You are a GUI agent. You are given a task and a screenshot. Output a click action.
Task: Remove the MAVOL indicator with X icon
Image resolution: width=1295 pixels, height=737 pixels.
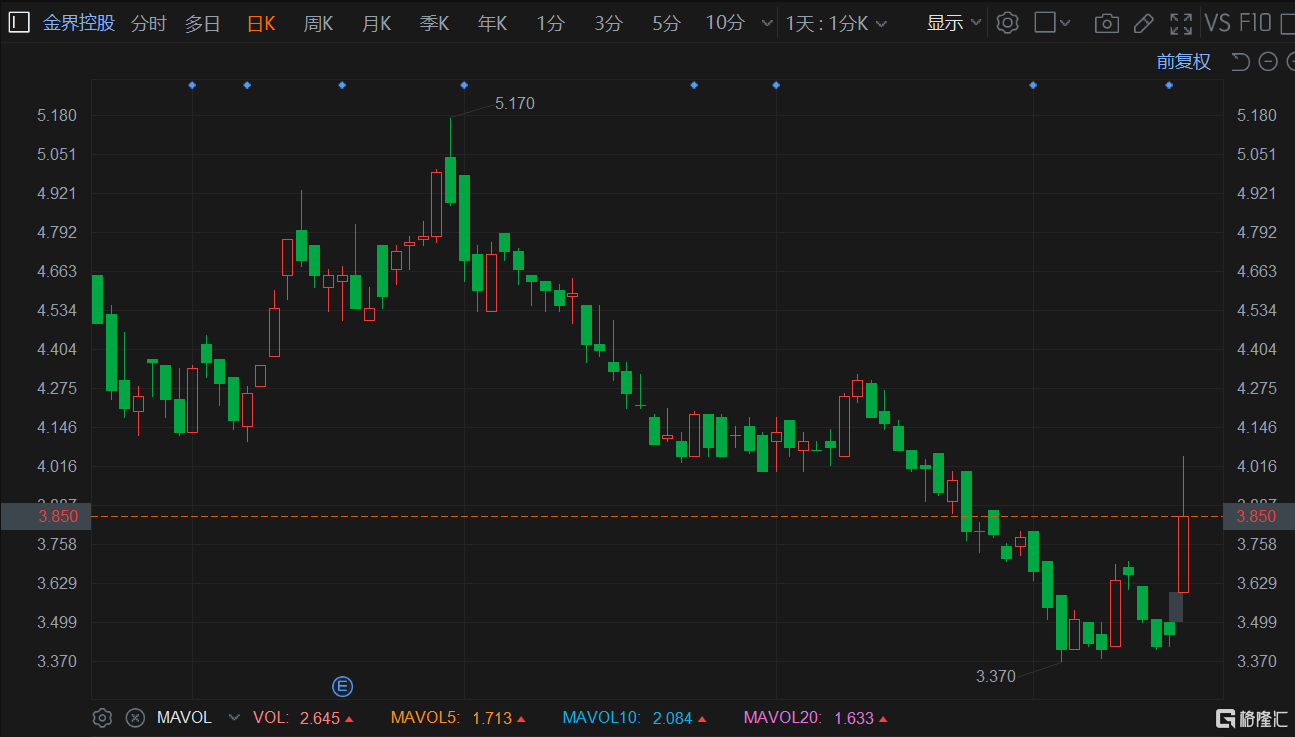[x=135, y=717]
